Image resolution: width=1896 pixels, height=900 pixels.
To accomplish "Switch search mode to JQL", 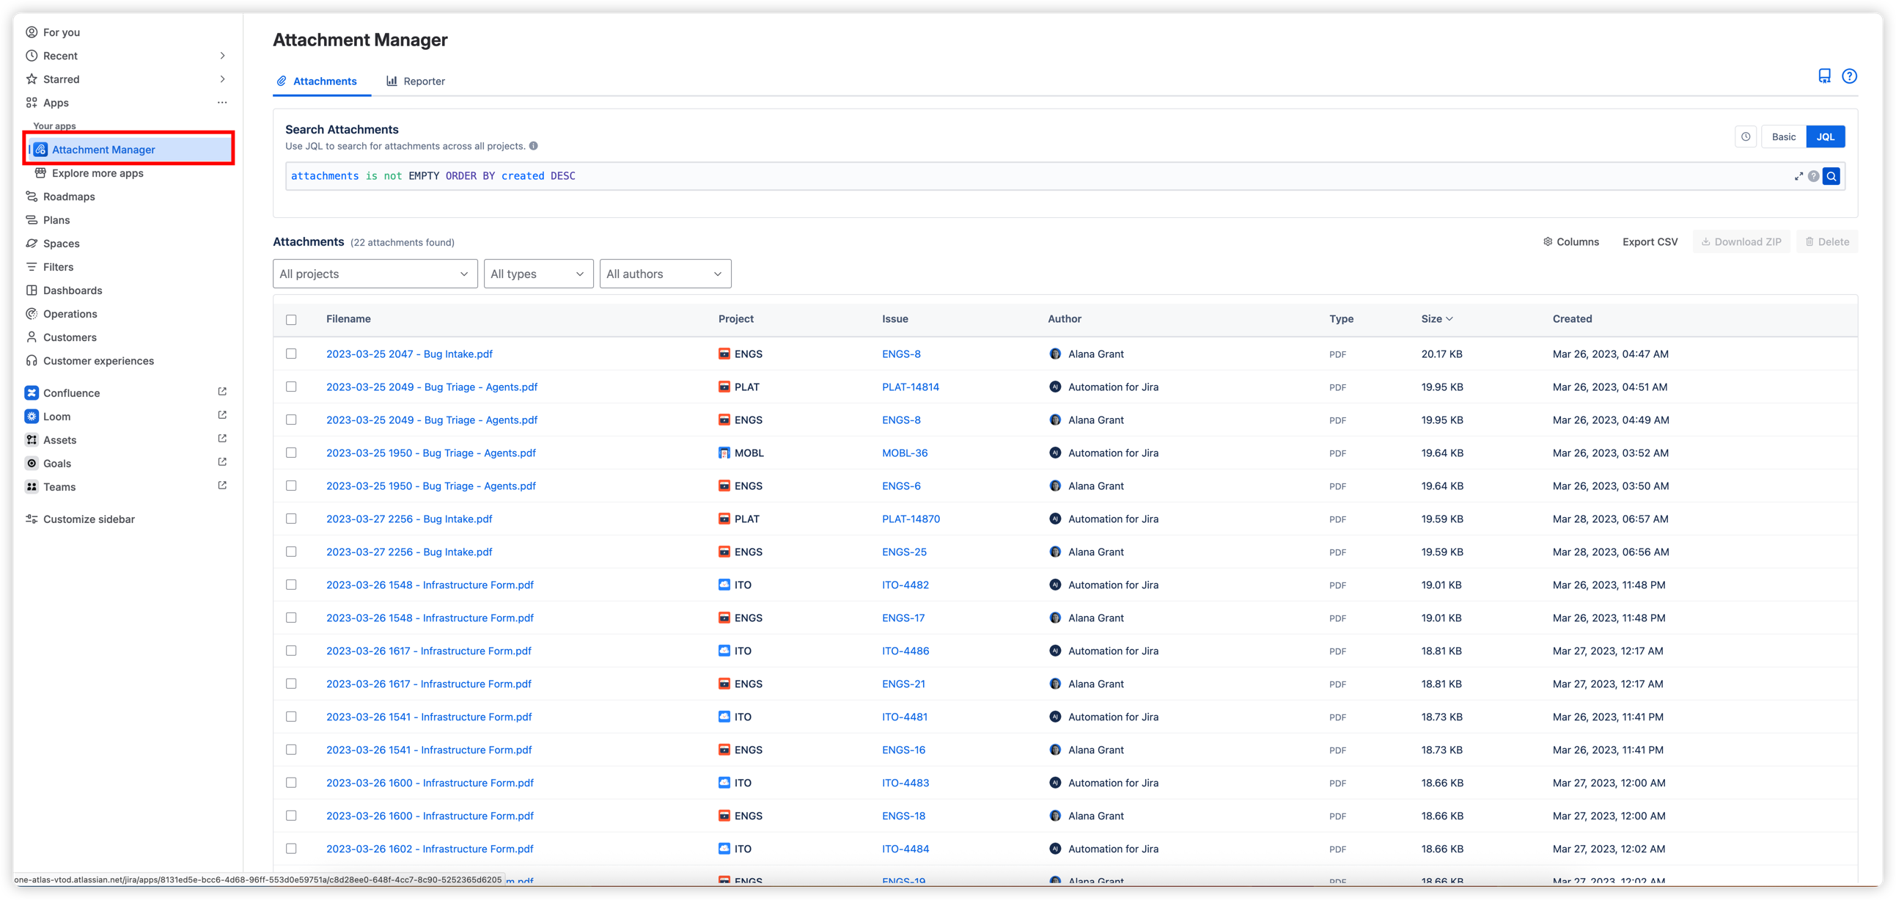I will coord(1825,137).
